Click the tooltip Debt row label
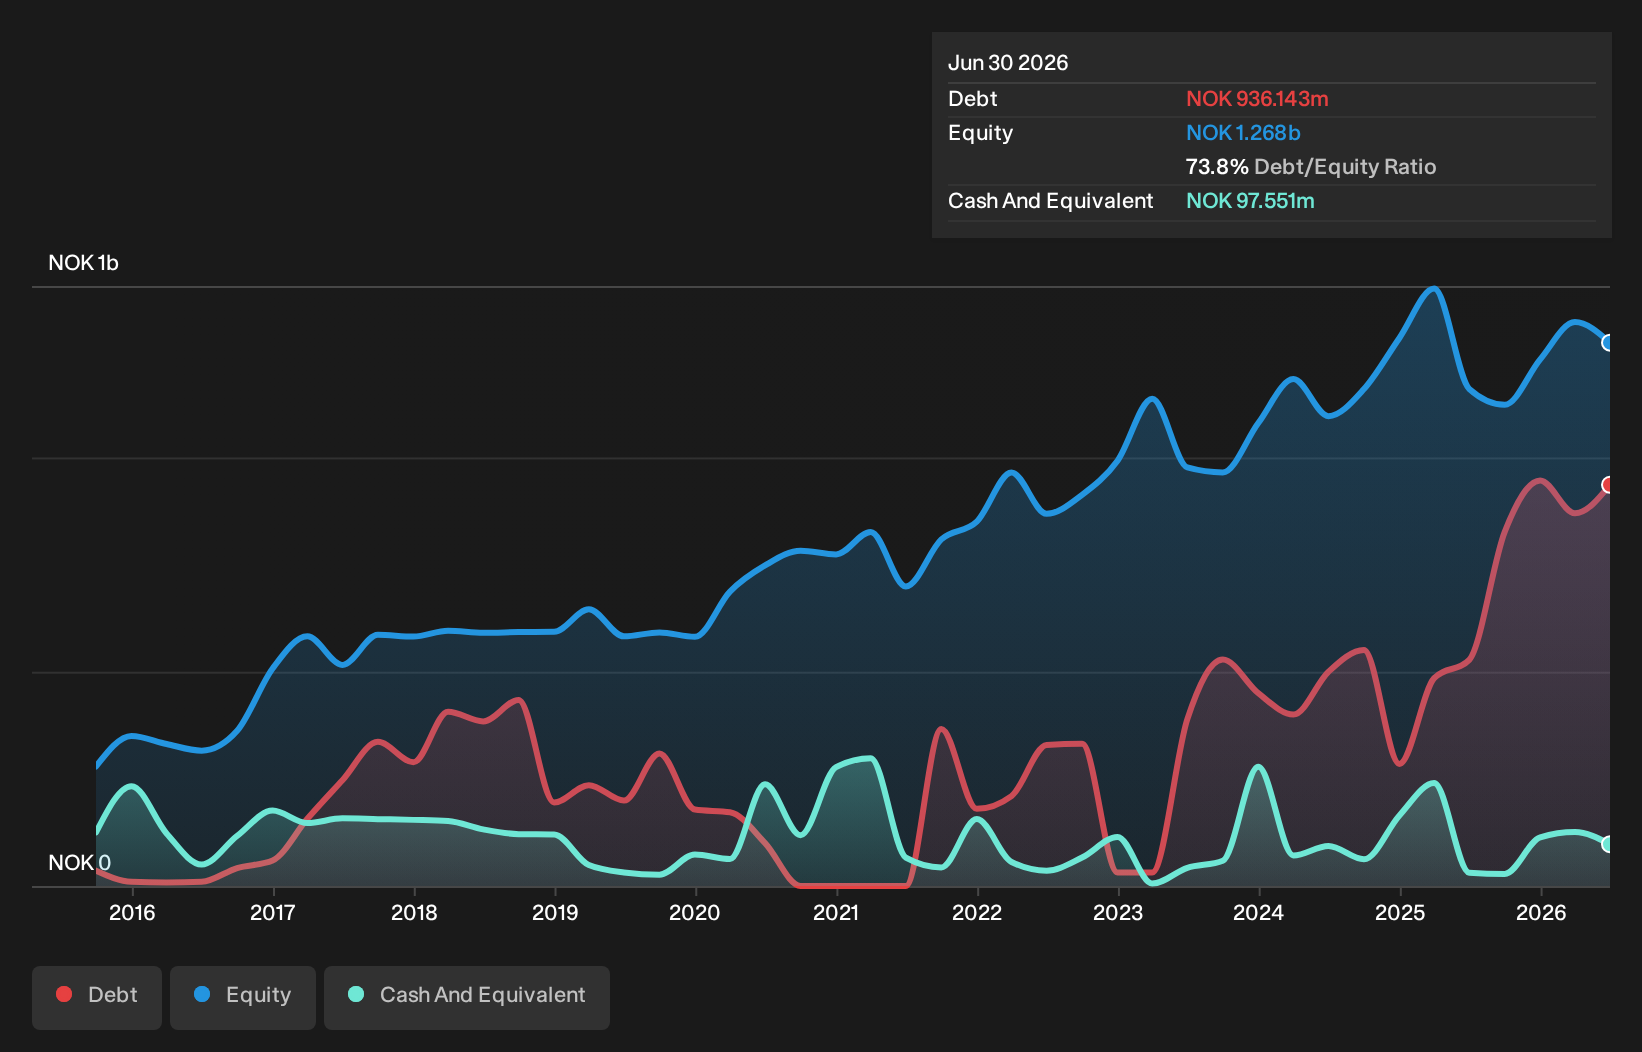The image size is (1642, 1052). [x=973, y=99]
